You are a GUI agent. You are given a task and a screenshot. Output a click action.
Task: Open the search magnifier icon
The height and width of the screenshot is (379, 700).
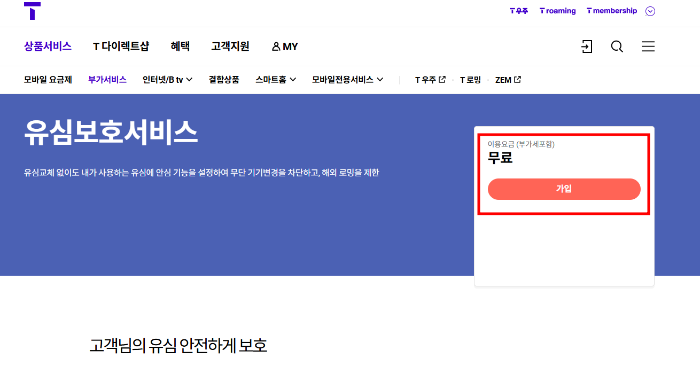coord(617,46)
